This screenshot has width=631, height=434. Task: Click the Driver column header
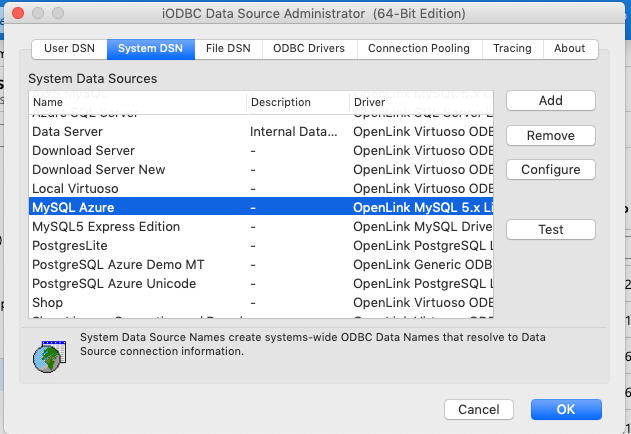(421, 102)
